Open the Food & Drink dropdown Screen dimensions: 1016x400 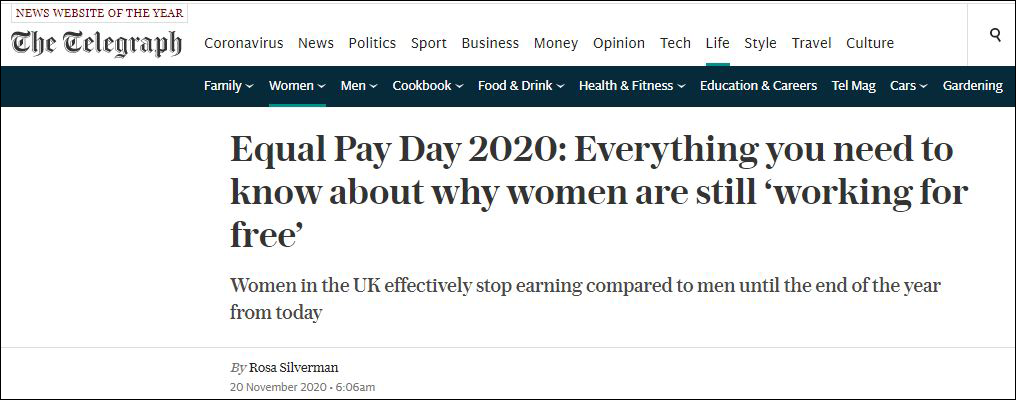560,86
